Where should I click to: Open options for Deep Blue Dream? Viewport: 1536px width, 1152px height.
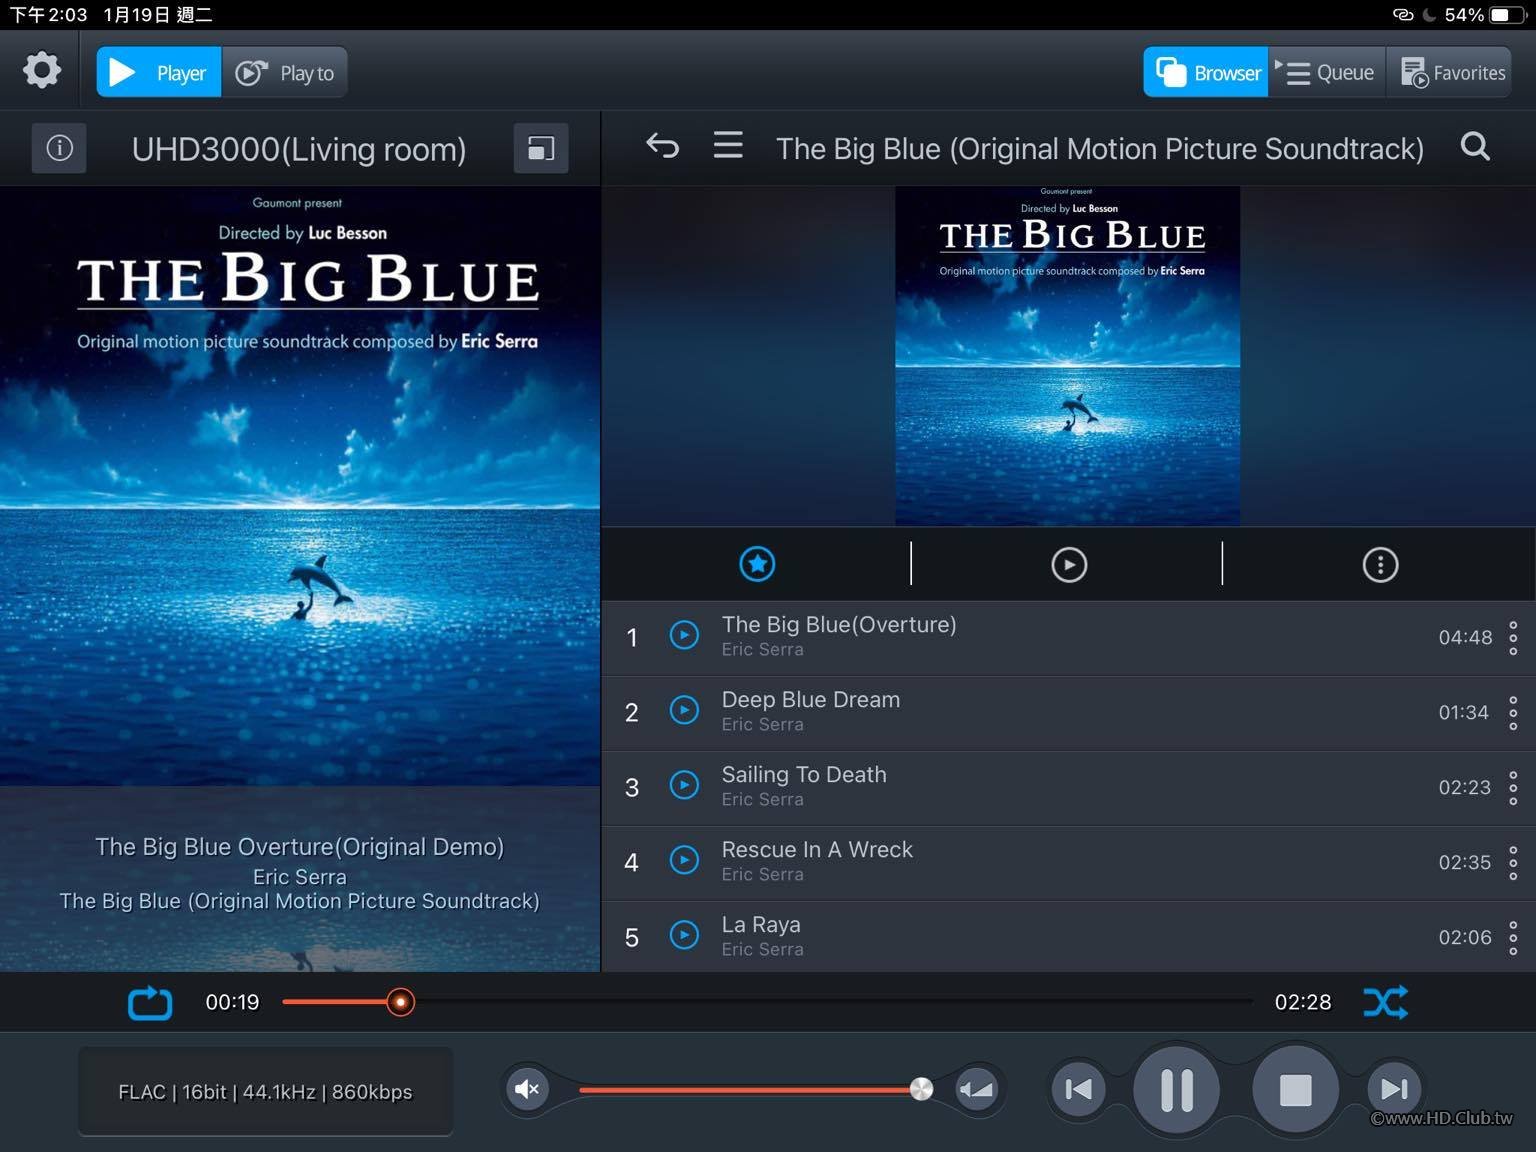click(x=1513, y=712)
